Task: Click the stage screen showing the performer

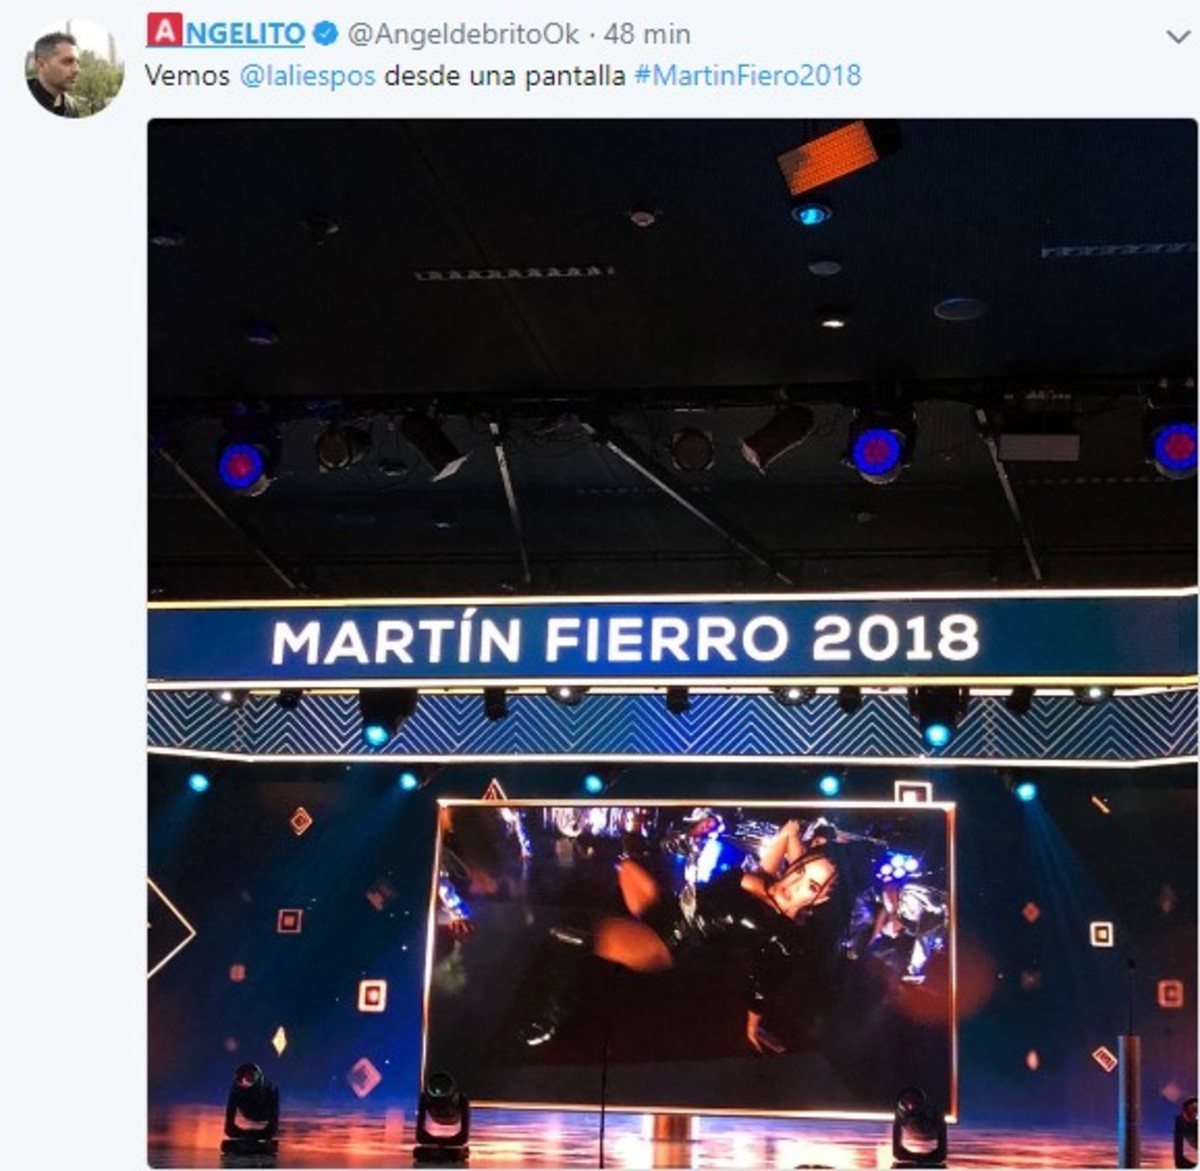Action: (690, 958)
